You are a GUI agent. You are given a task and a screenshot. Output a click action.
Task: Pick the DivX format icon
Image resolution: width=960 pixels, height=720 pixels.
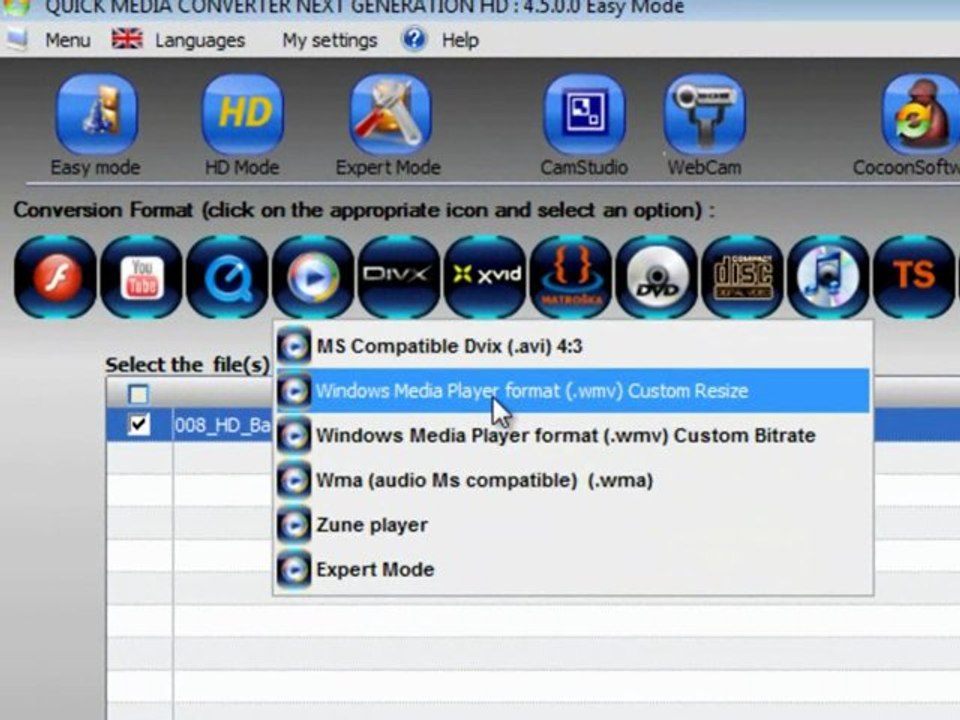pos(399,277)
